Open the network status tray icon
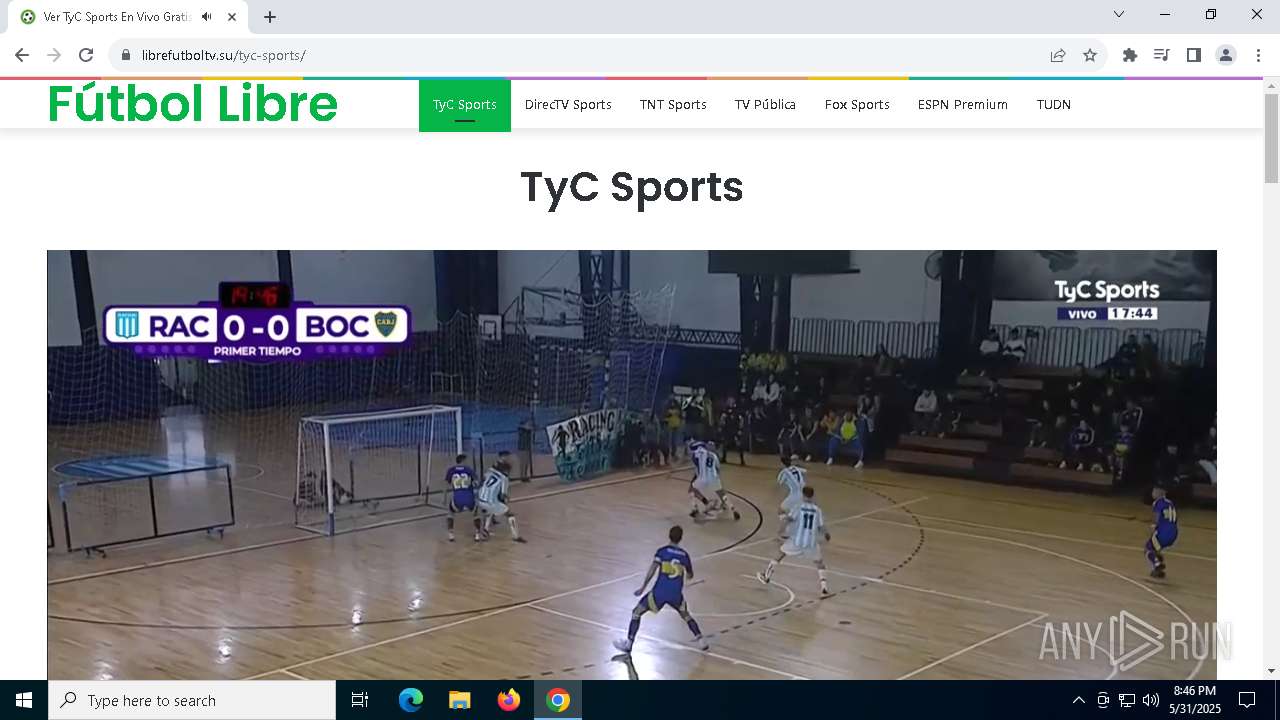This screenshot has width=1280, height=720. click(1127, 700)
